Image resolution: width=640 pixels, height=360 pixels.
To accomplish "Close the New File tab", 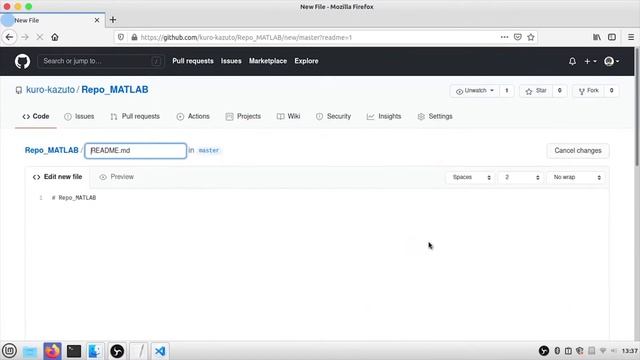I will coord(97,20).
